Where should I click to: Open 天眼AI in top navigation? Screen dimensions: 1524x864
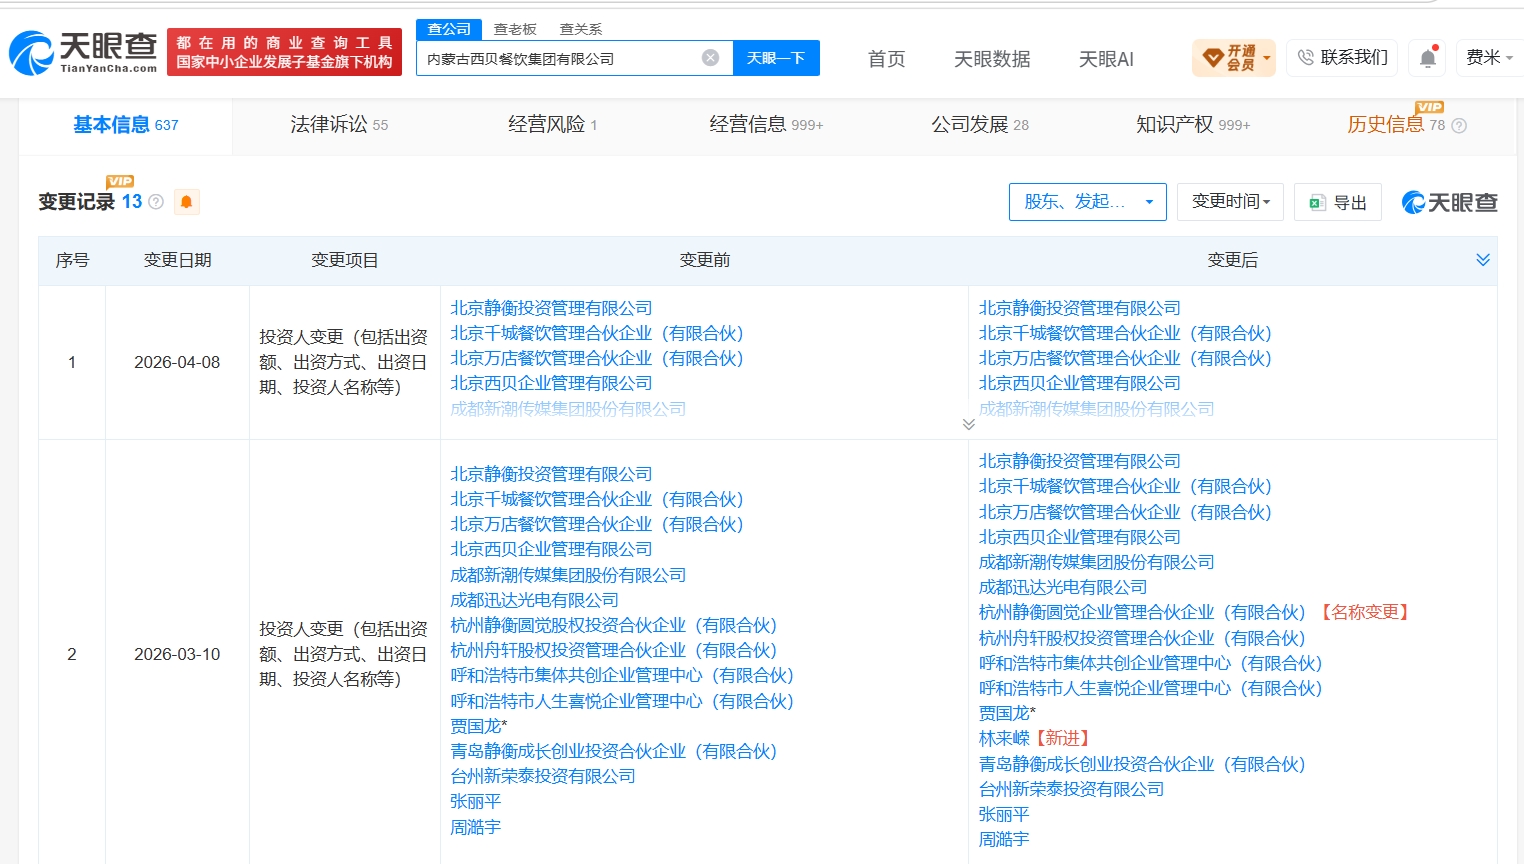click(1106, 59)
